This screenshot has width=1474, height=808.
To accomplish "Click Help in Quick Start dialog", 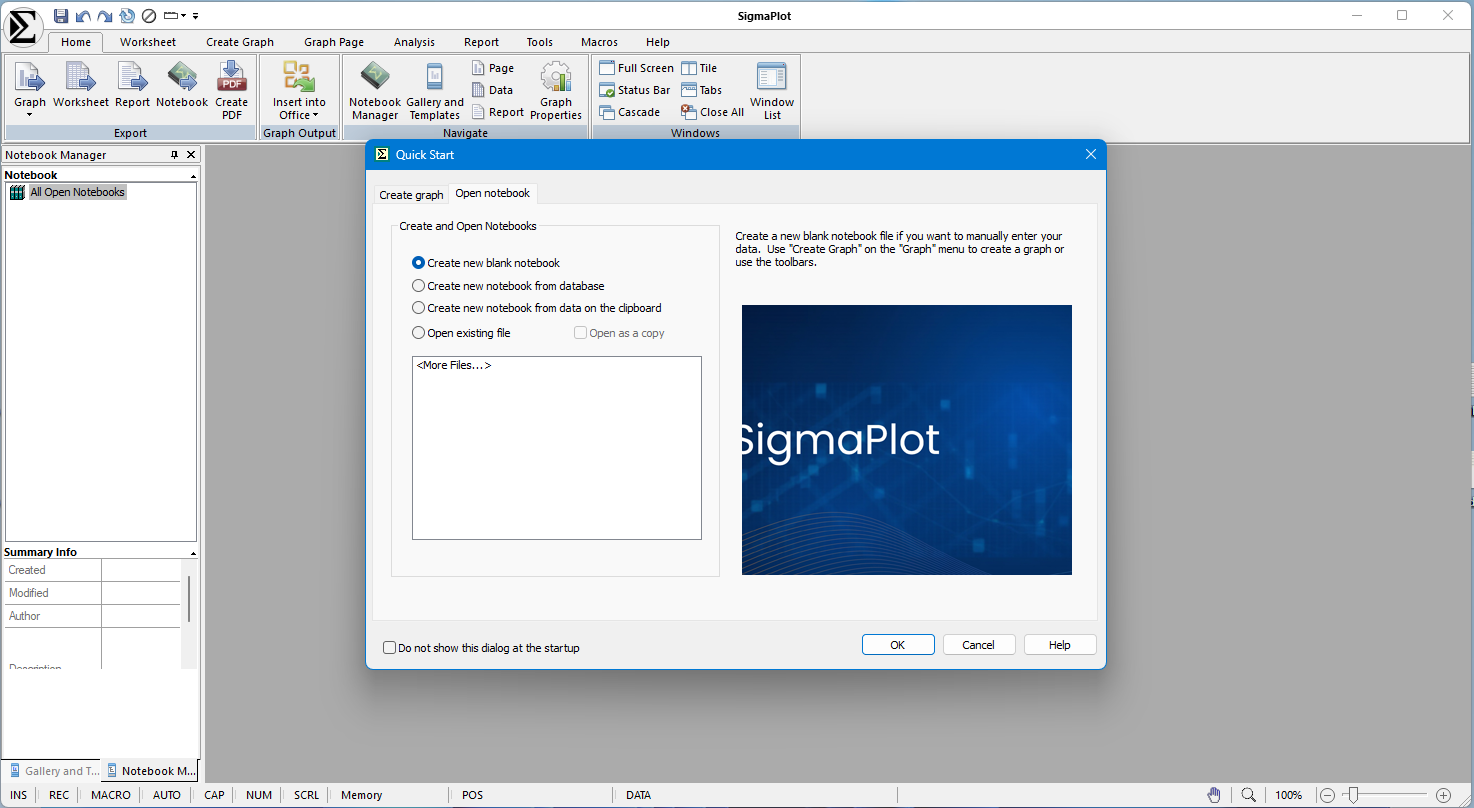I will tap(1060, 645).
